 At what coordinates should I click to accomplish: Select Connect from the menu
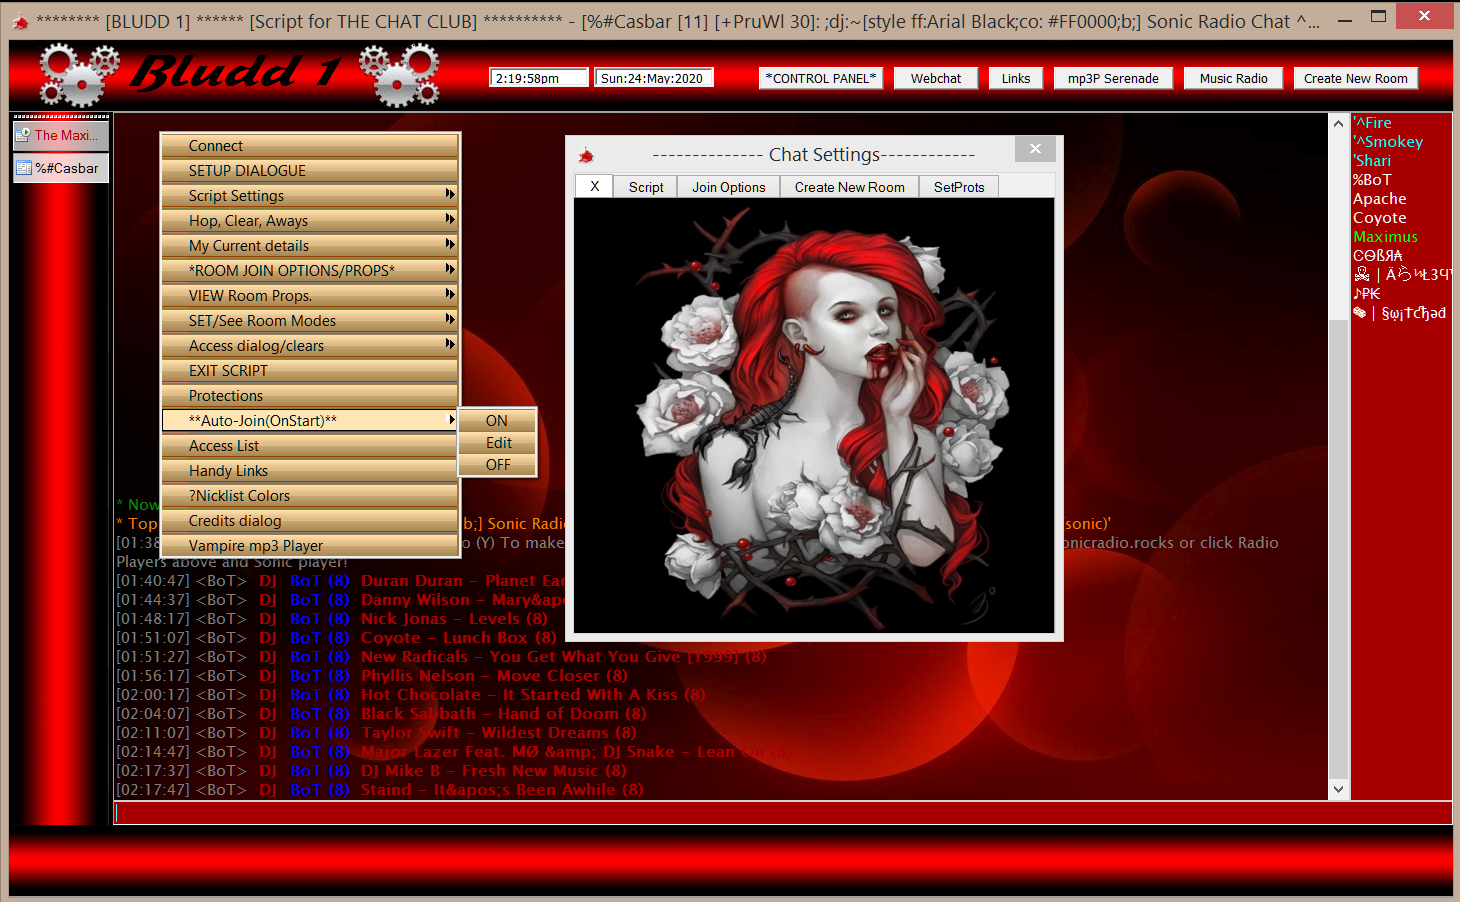click(310, 146)
